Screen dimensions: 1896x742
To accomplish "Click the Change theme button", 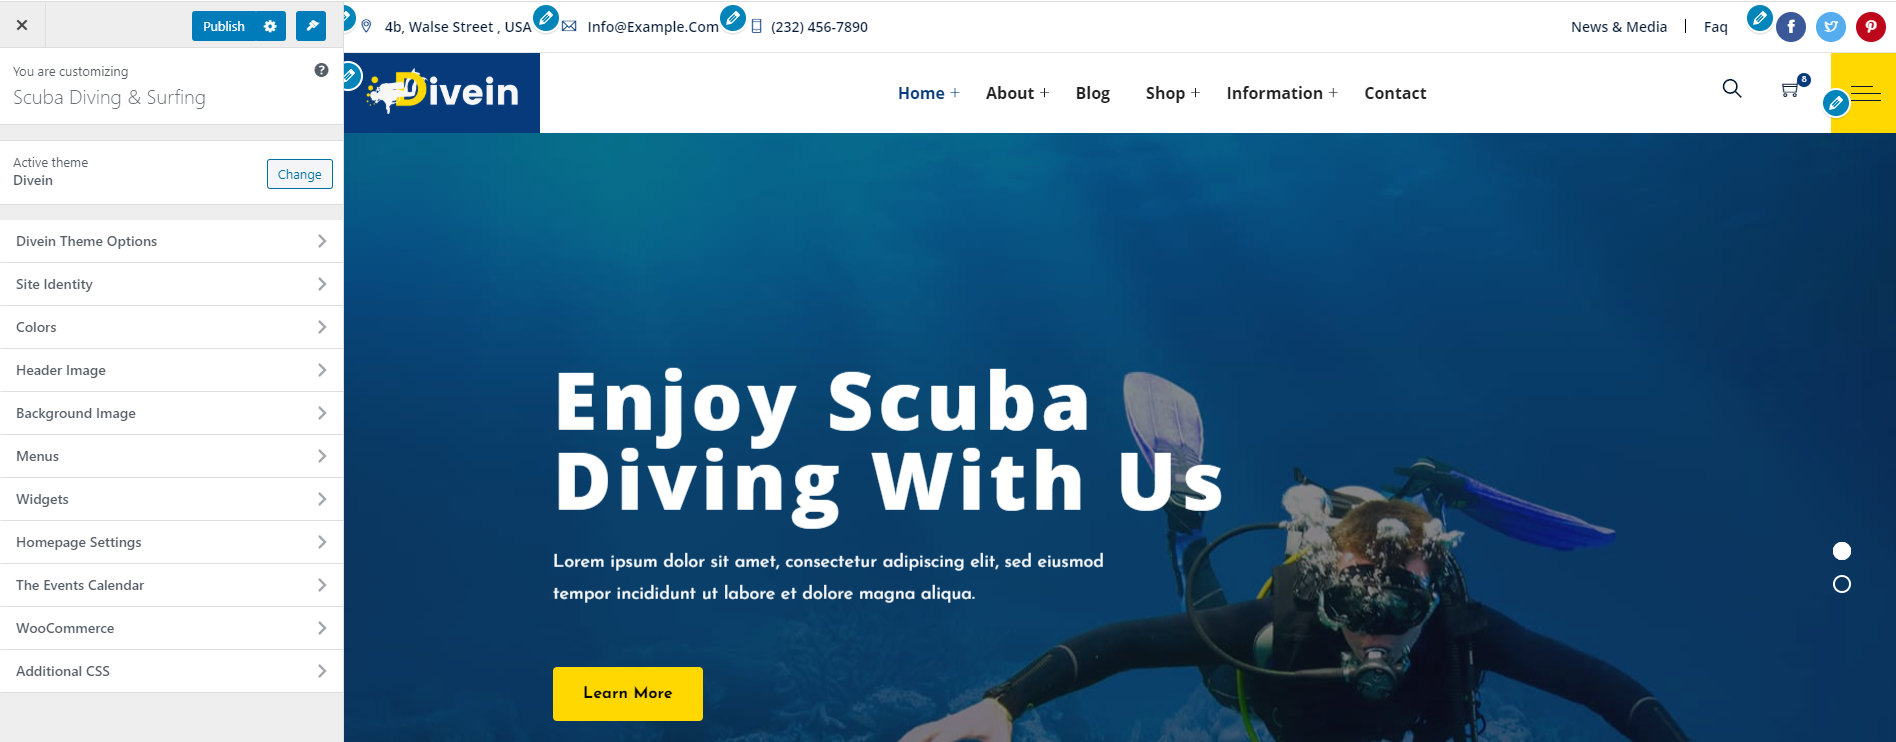I will pos(300,174).
